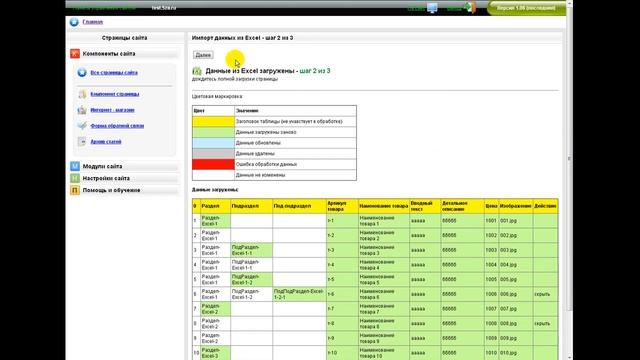
Task: Click the exit door icon in top bar
Action: [x=470, y=8]
